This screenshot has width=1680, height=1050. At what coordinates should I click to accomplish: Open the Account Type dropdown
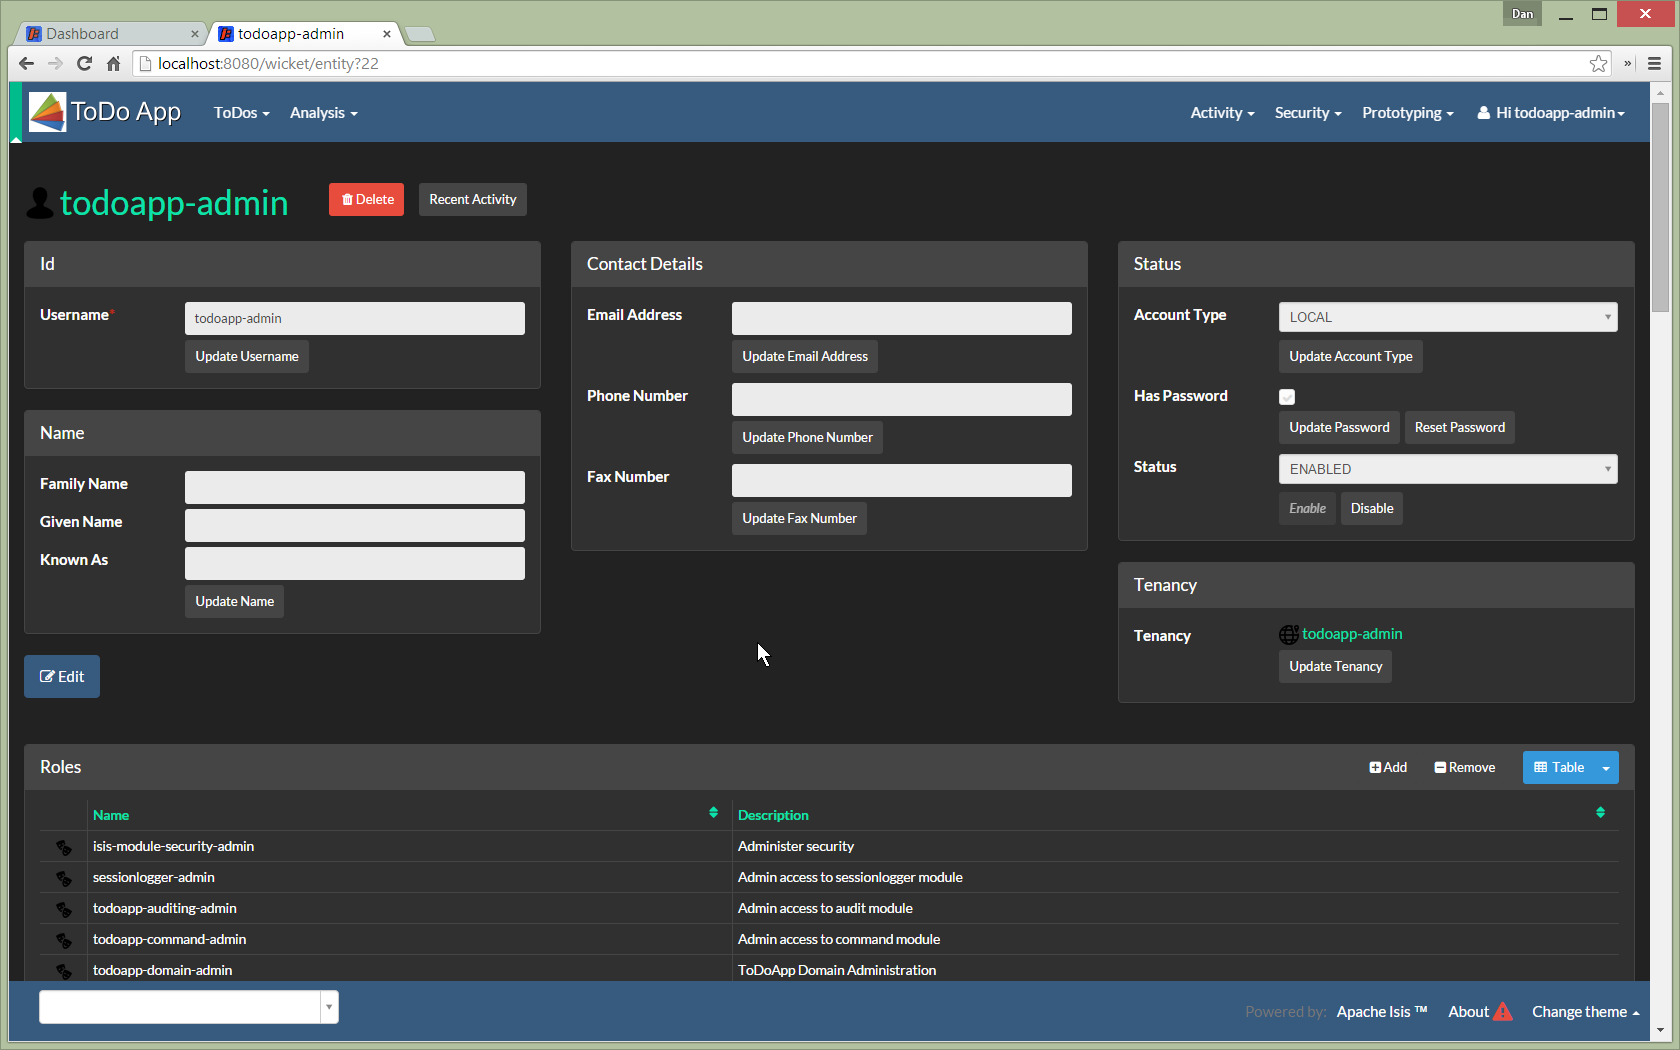1447,317
